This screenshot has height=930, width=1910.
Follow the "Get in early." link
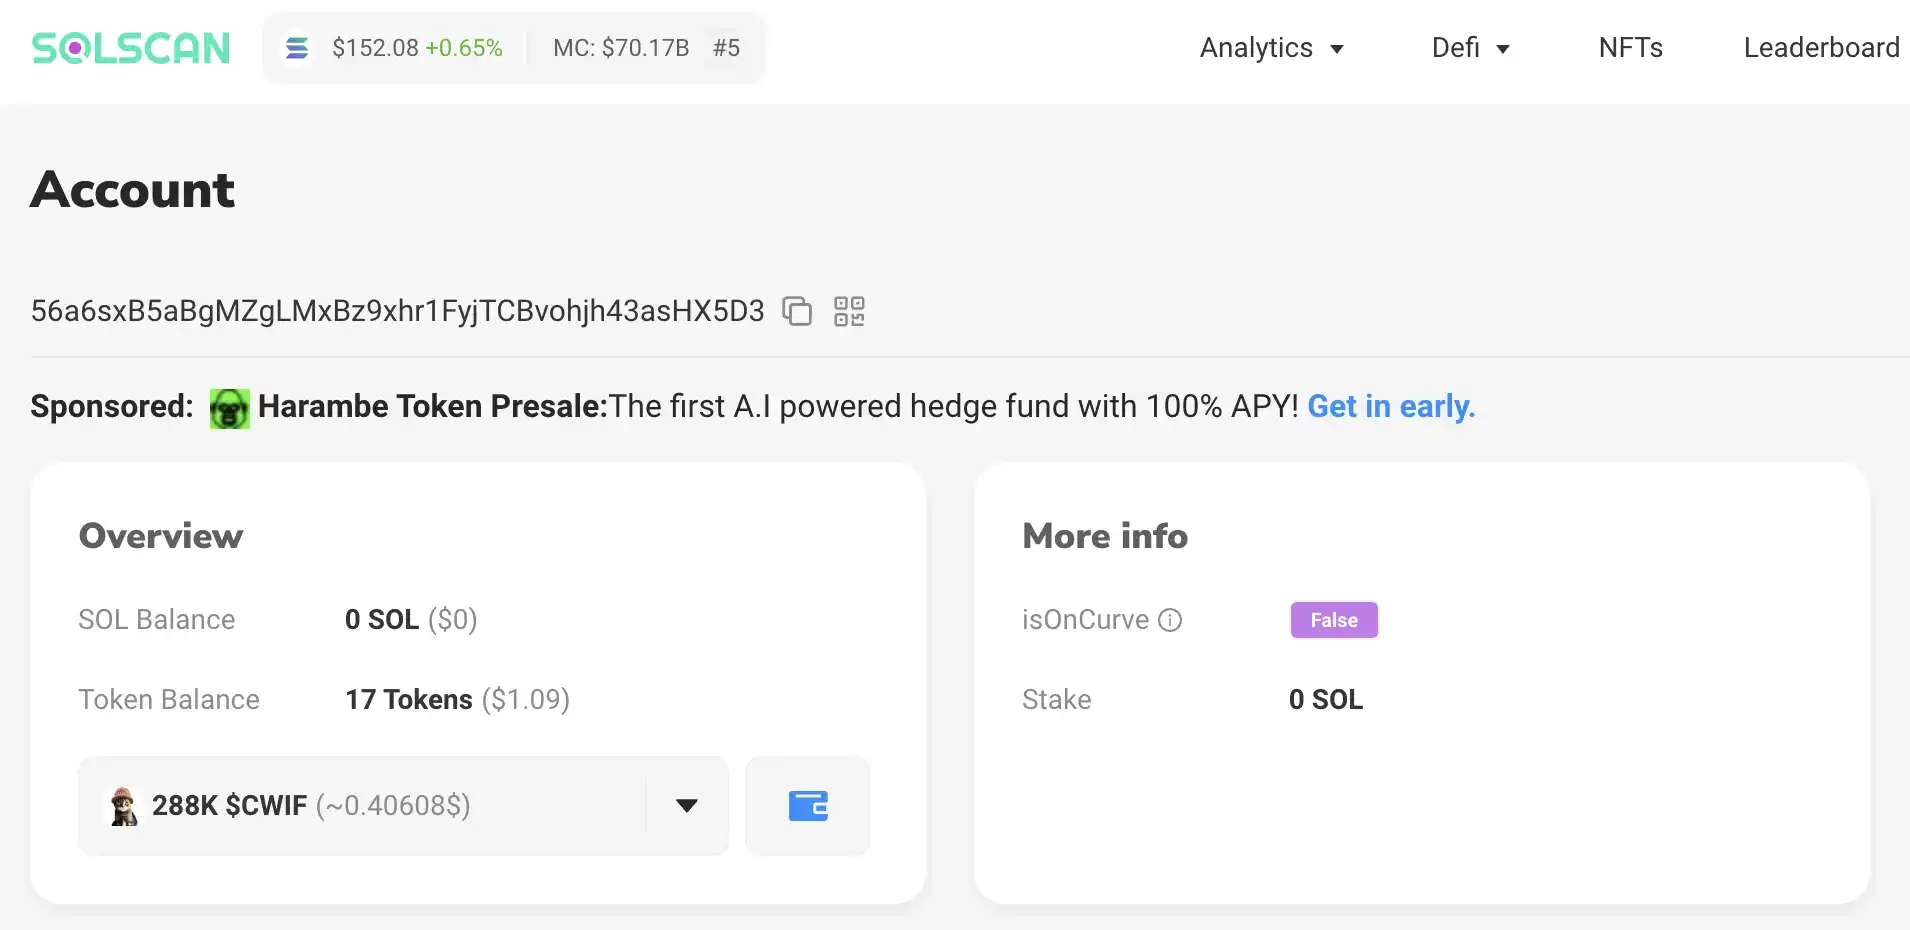click(x=1391, y=407)
